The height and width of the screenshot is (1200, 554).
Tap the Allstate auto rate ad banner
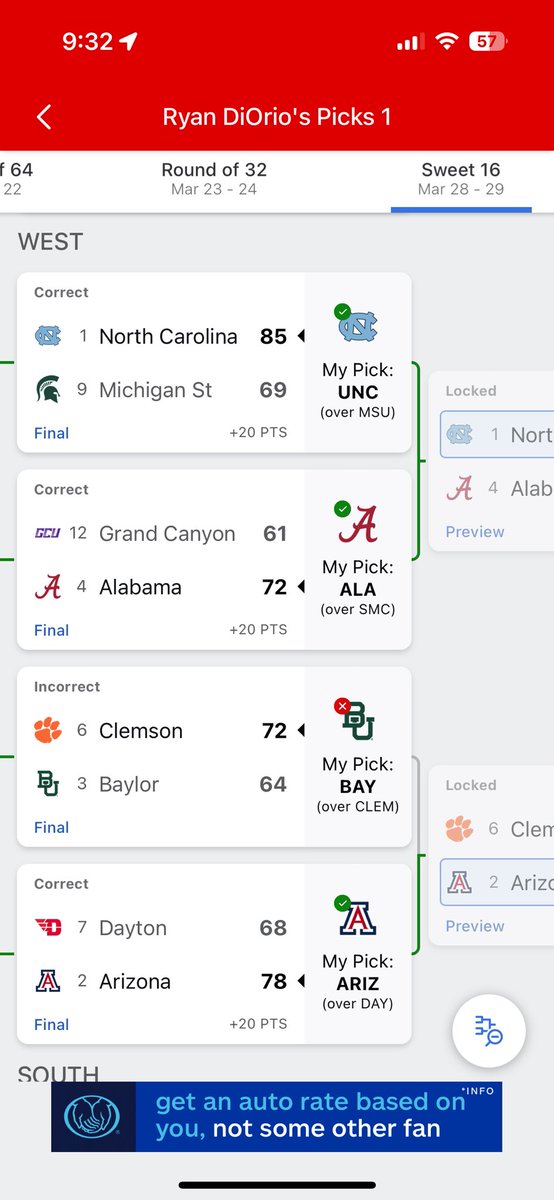[x=277, y=1116]
